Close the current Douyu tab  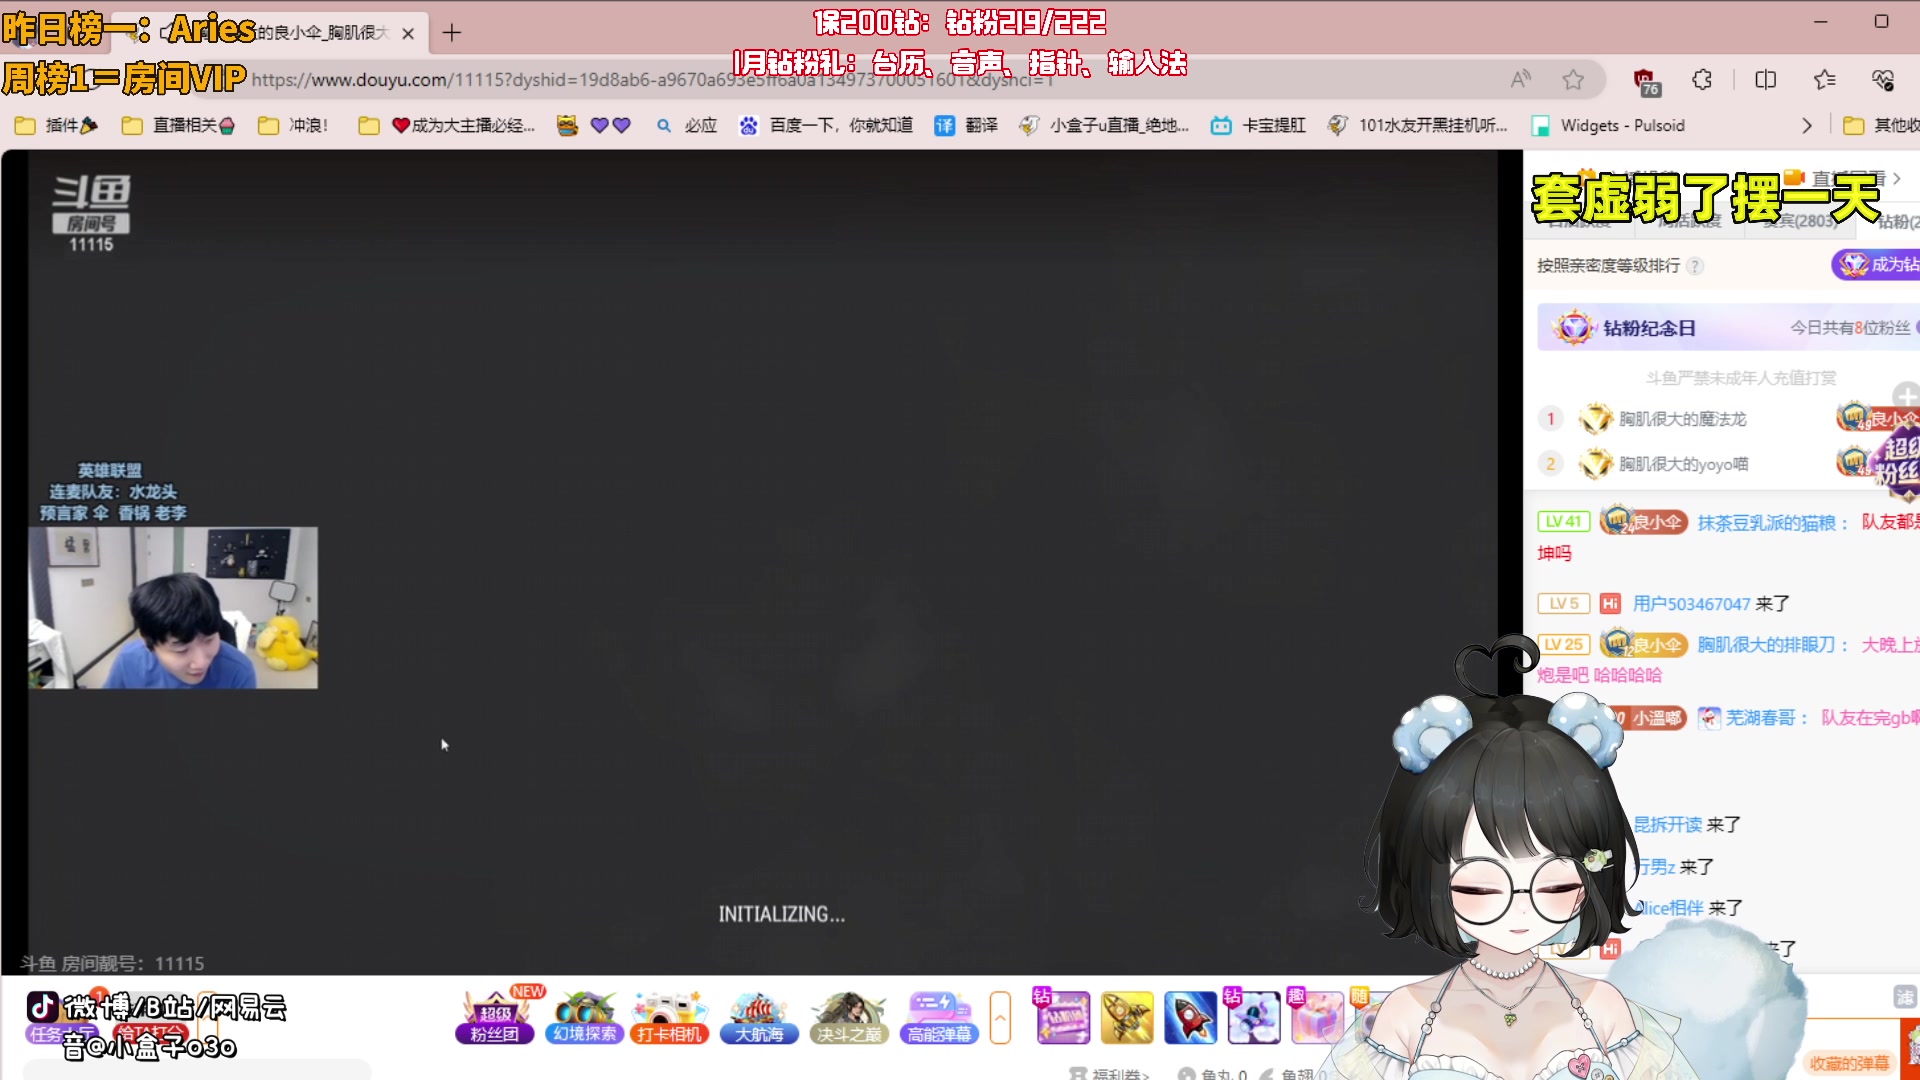click(408, 33)
